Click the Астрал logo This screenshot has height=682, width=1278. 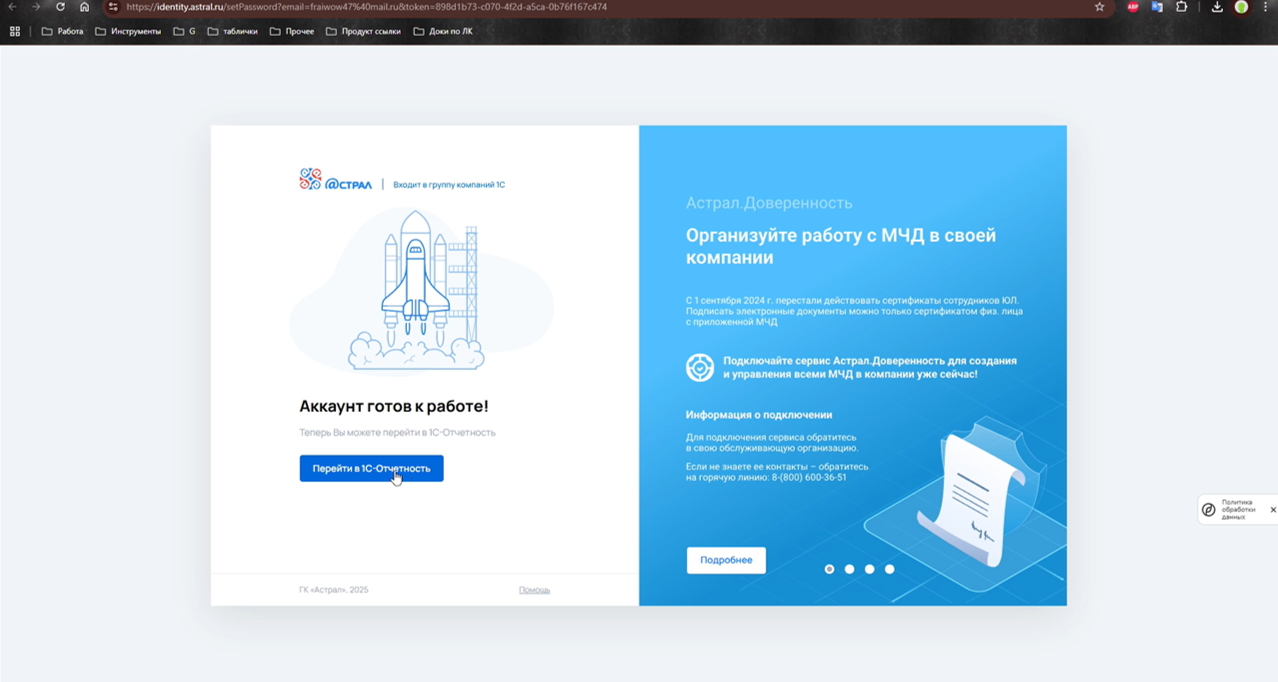[x=335, y=180]
